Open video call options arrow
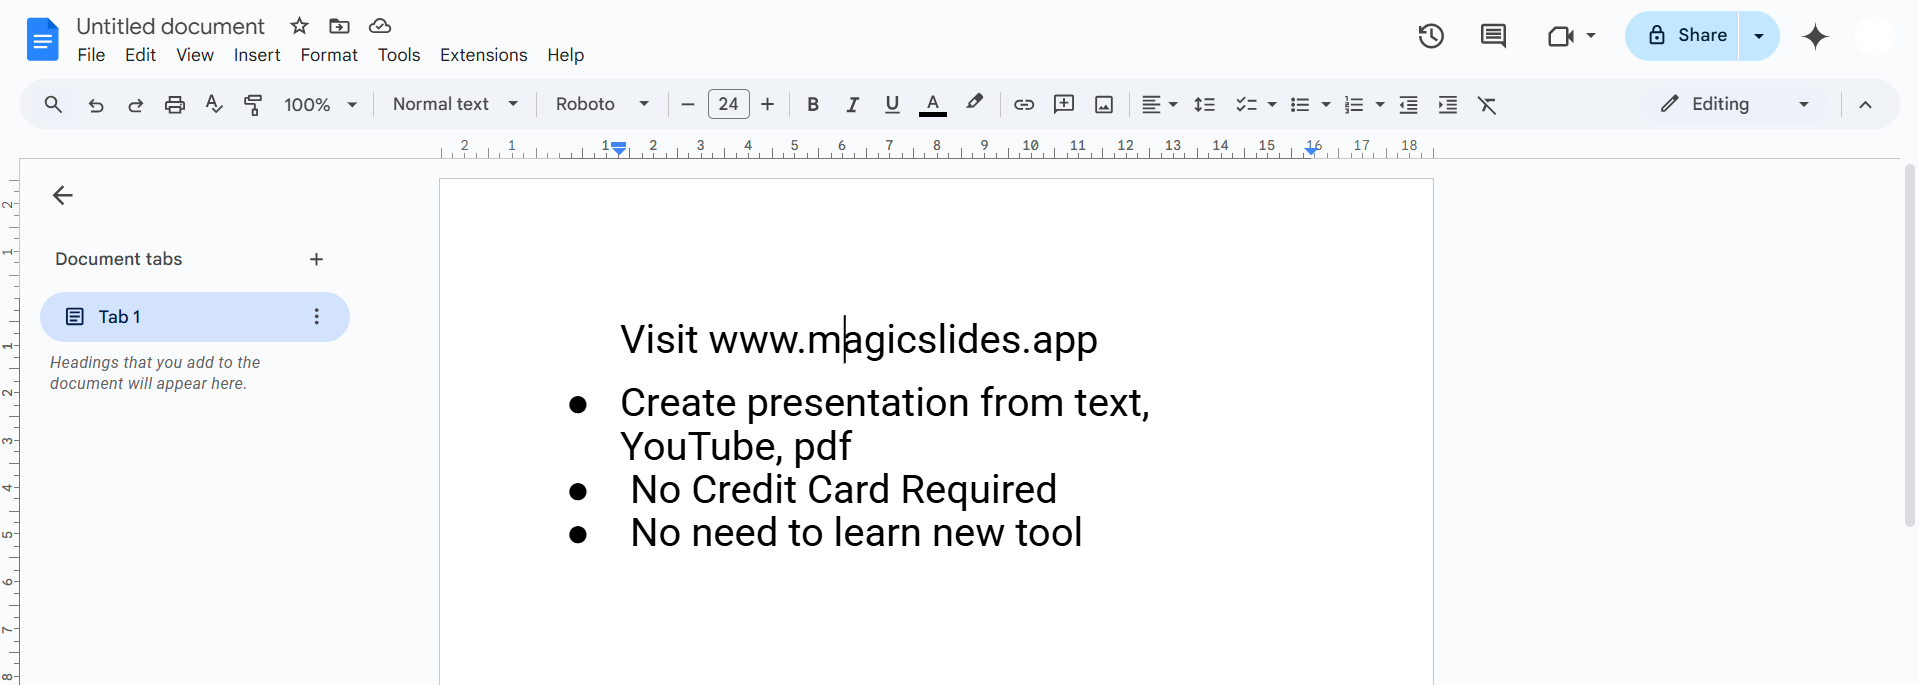 click(1591, 36)
